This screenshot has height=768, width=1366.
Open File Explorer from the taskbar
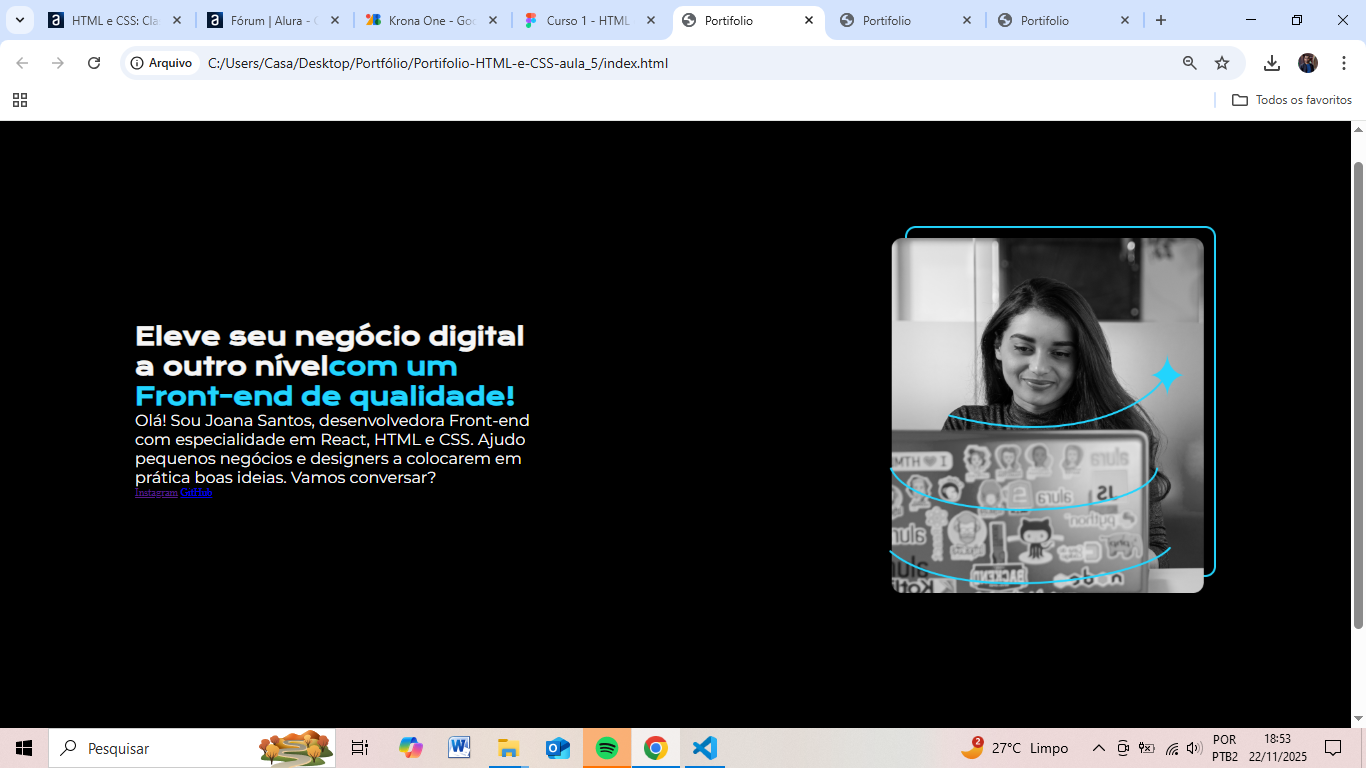[508, 748]
